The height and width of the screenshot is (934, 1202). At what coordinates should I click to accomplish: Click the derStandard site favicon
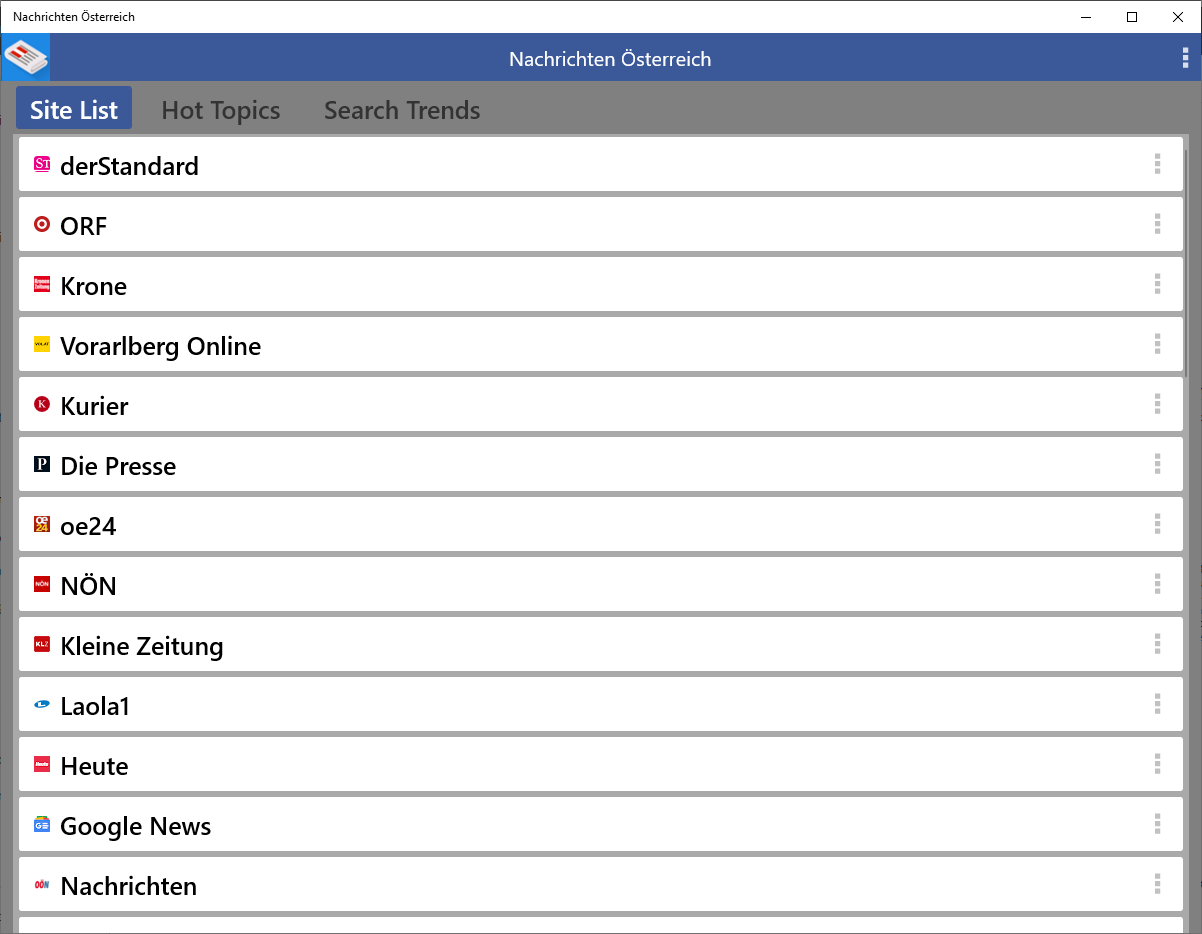coord(42,164)
